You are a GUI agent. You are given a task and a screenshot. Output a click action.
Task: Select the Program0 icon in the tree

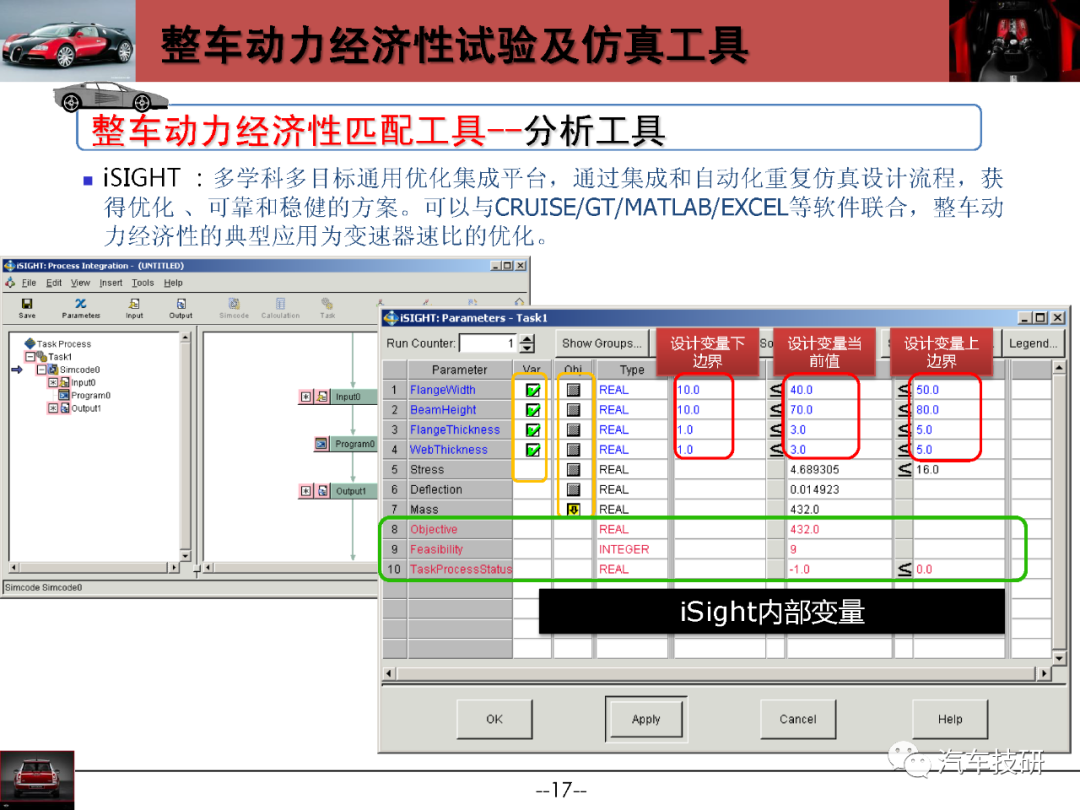64,395
